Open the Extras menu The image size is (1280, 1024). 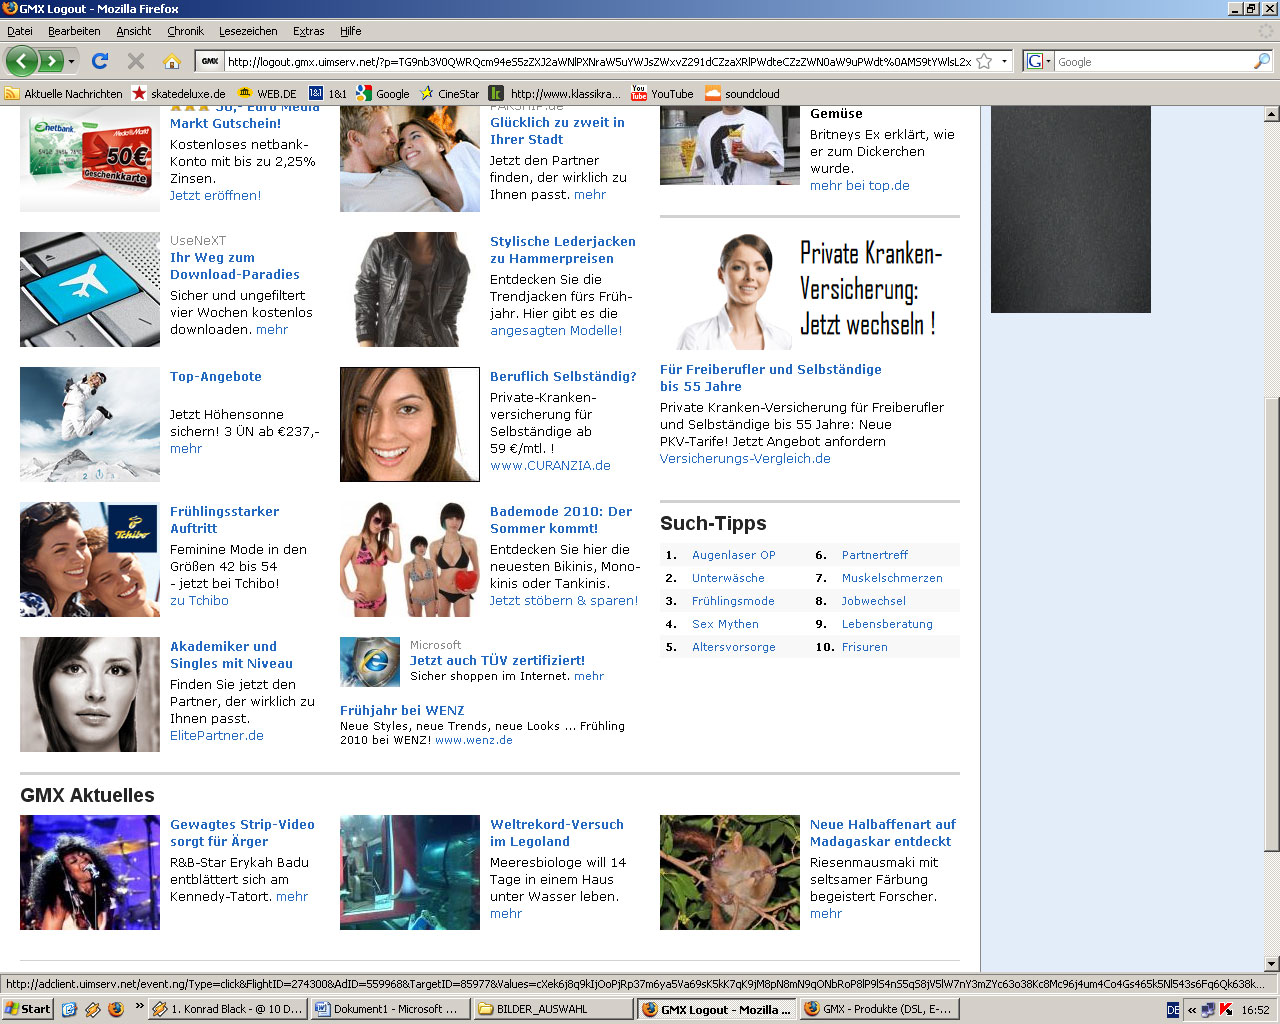coord(308,31)
